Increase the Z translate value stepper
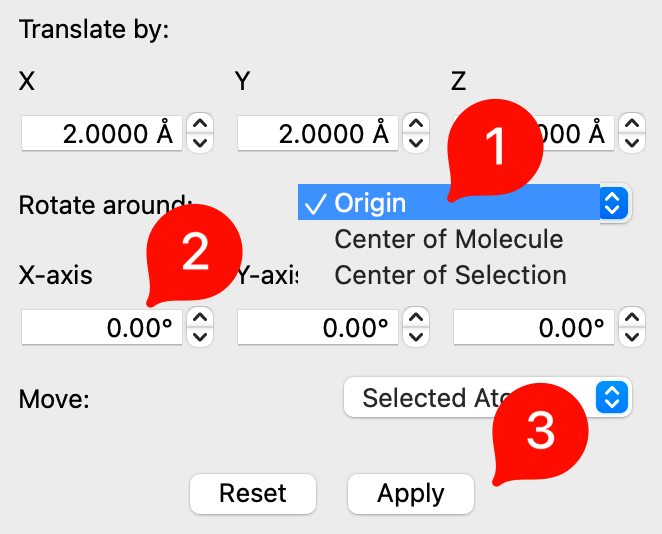 click(632, 124)
